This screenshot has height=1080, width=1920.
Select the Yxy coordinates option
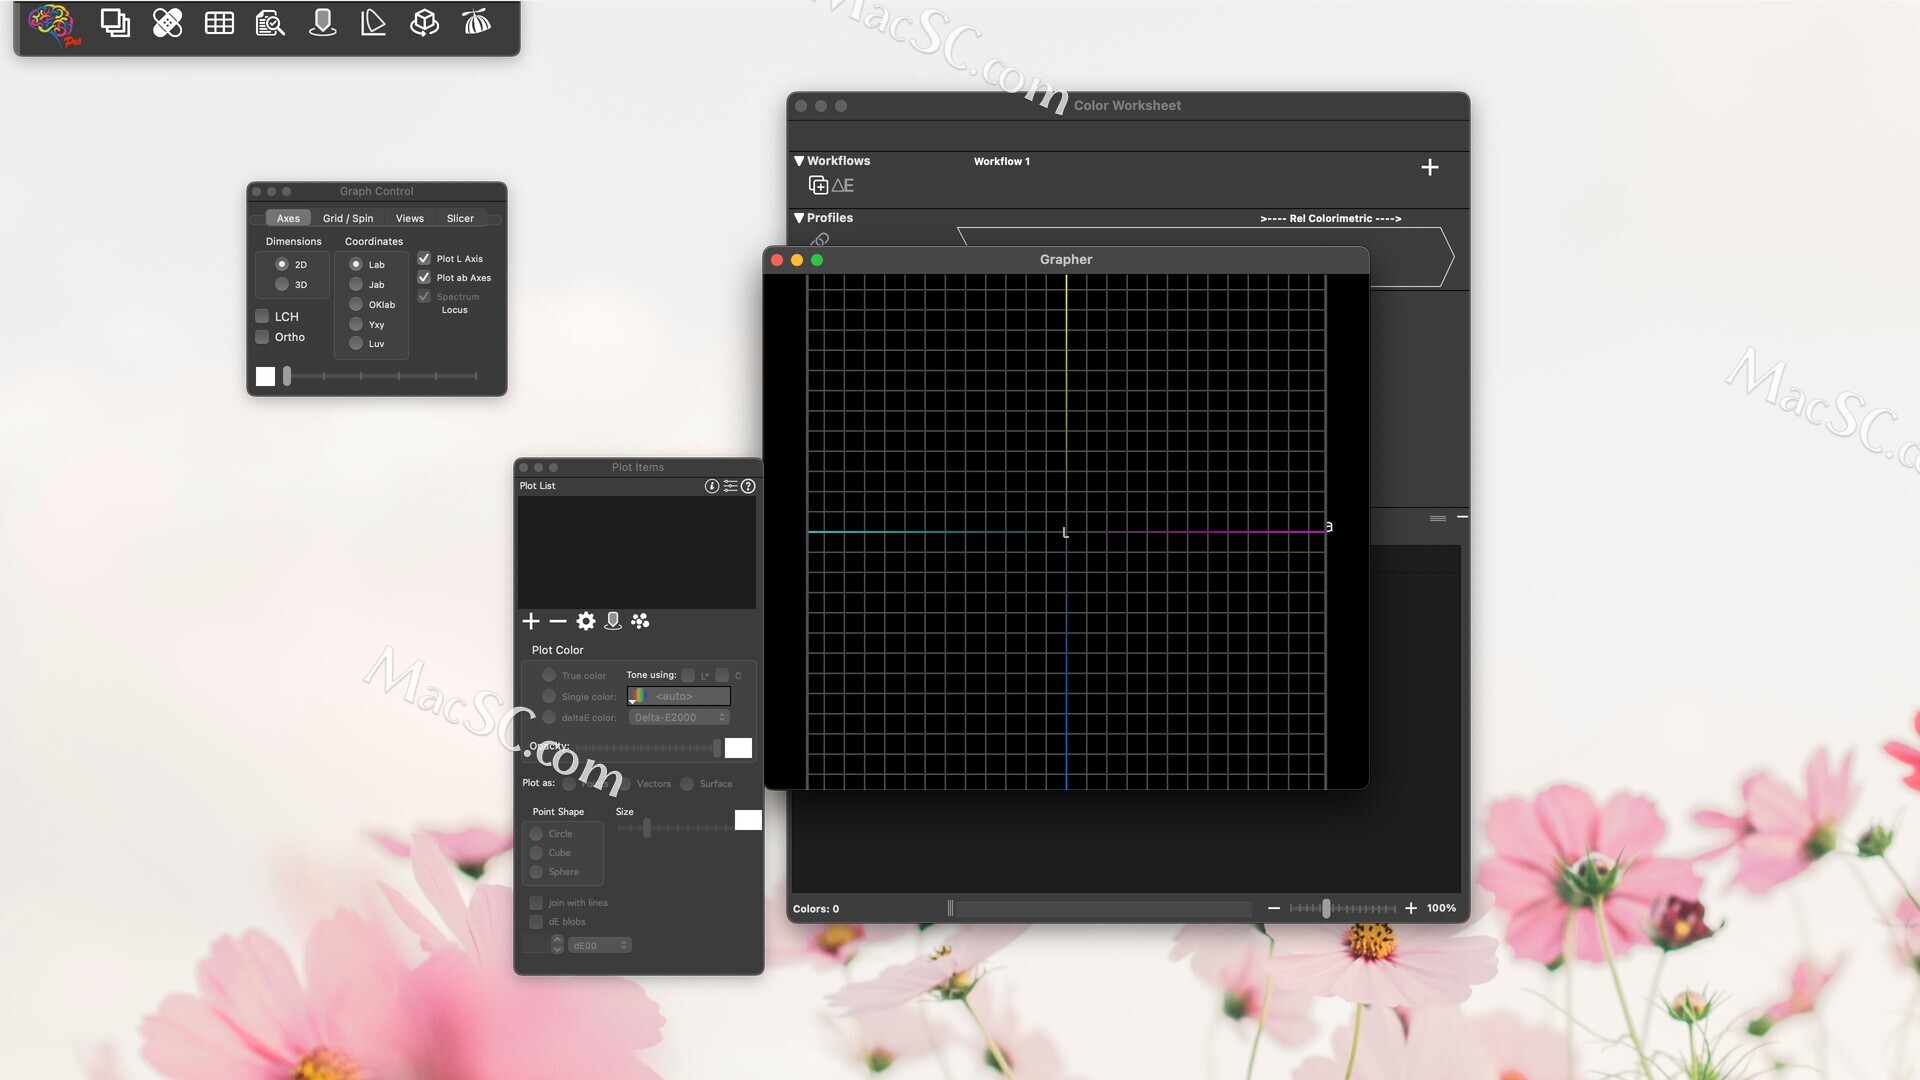tap(356, 324)
